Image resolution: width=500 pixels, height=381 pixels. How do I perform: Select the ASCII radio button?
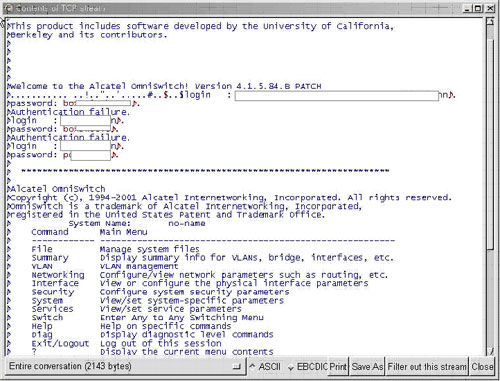coord(266,367)
